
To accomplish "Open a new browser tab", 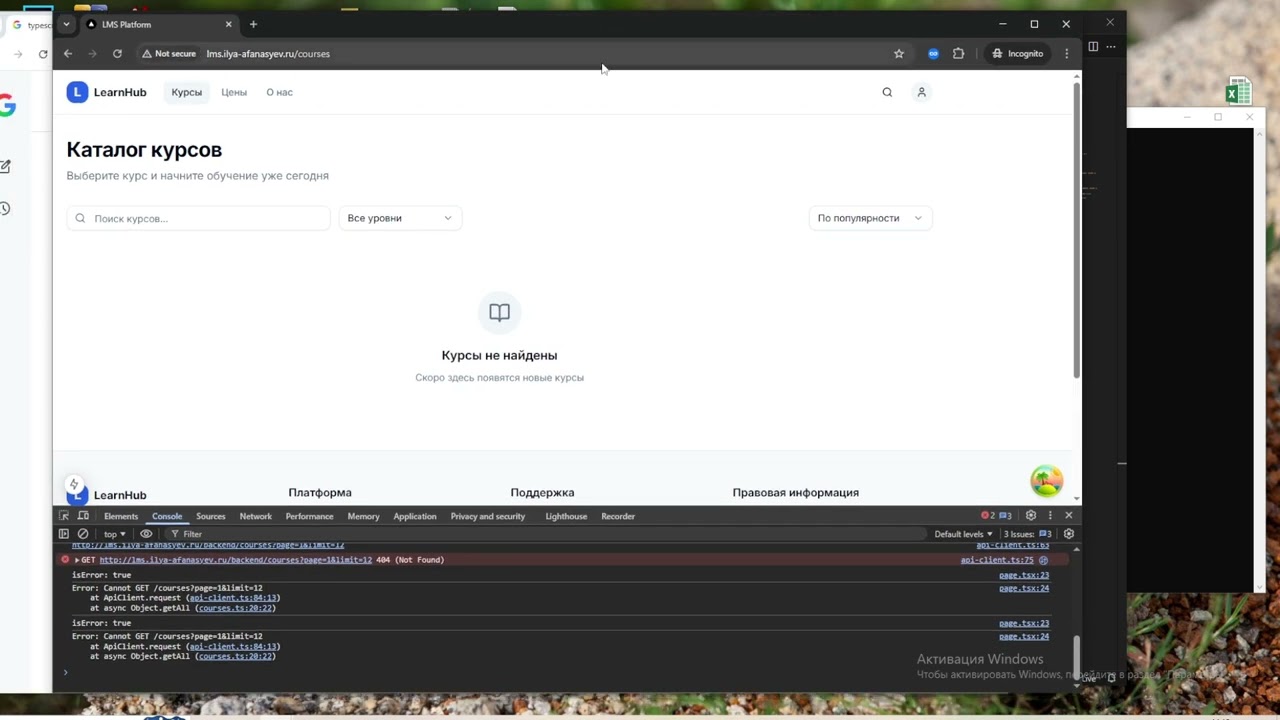I will click(253, 24).
